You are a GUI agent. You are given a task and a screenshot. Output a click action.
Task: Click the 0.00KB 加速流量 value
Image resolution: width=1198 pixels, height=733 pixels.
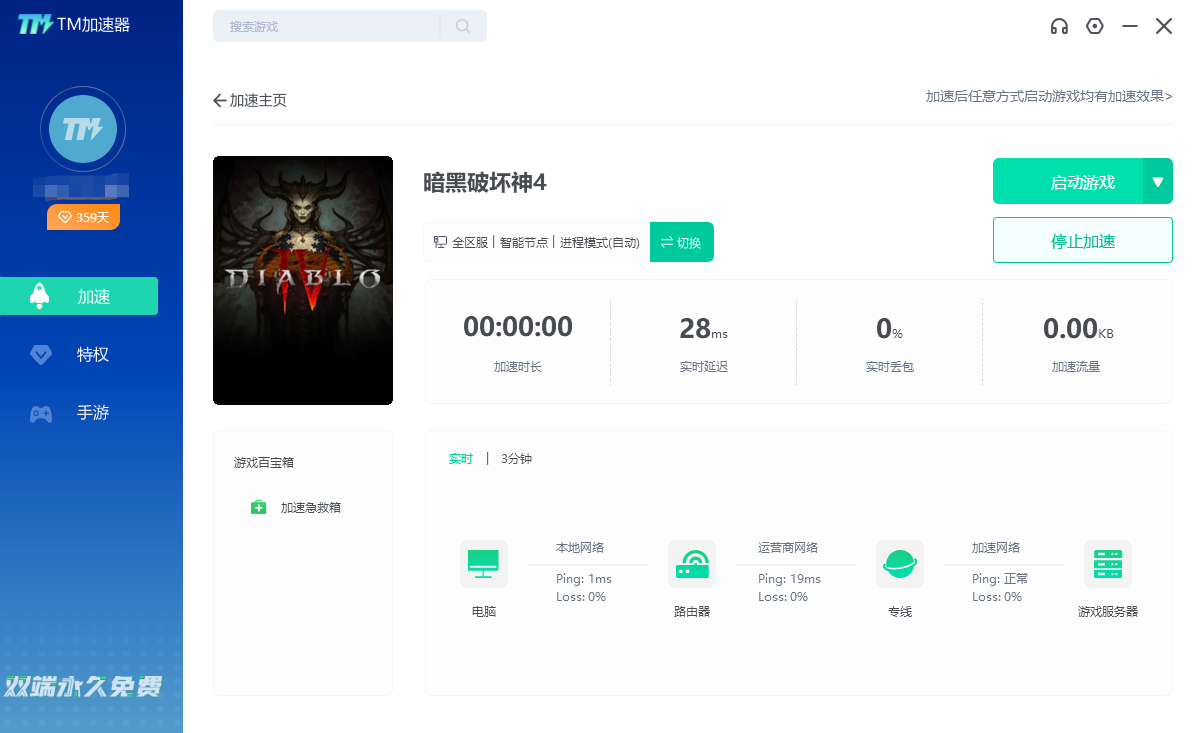click(x=1078, y=329)
